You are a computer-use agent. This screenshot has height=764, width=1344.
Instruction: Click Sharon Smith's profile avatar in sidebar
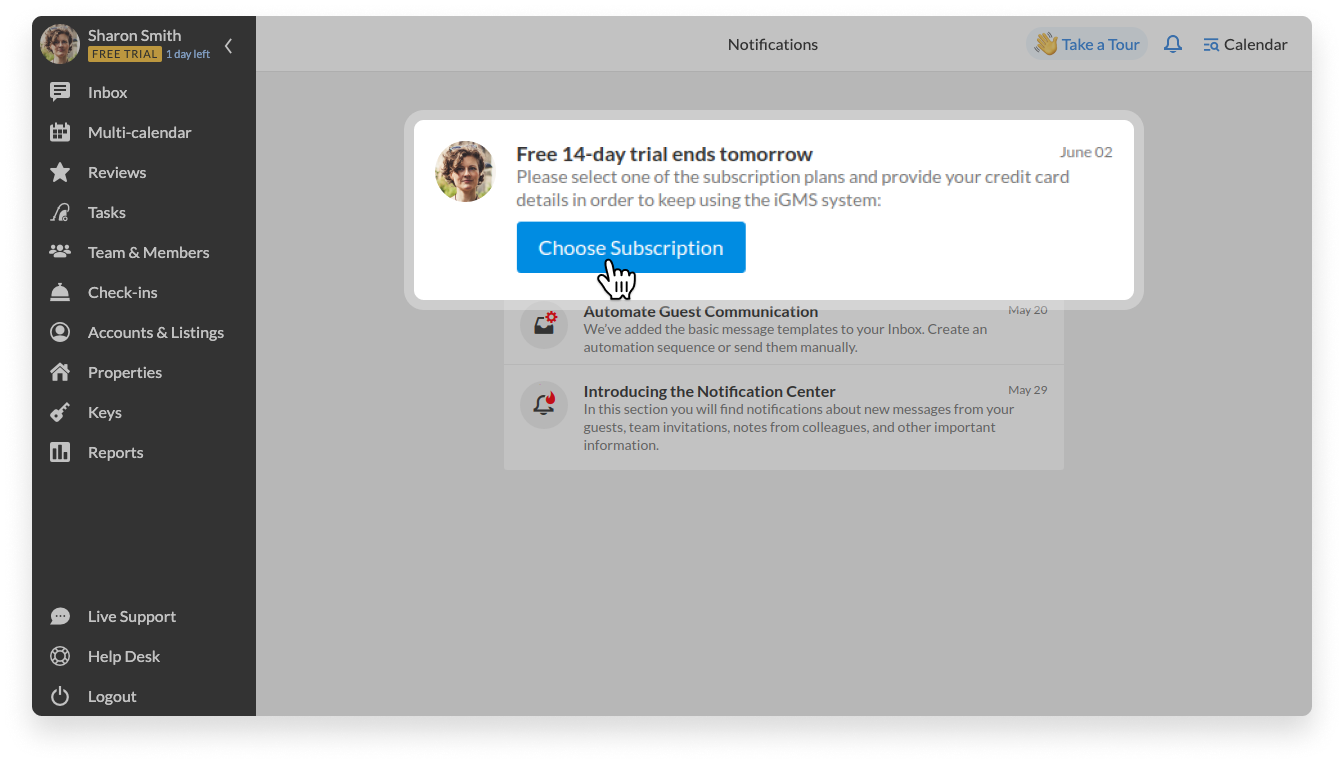(60, 44)
